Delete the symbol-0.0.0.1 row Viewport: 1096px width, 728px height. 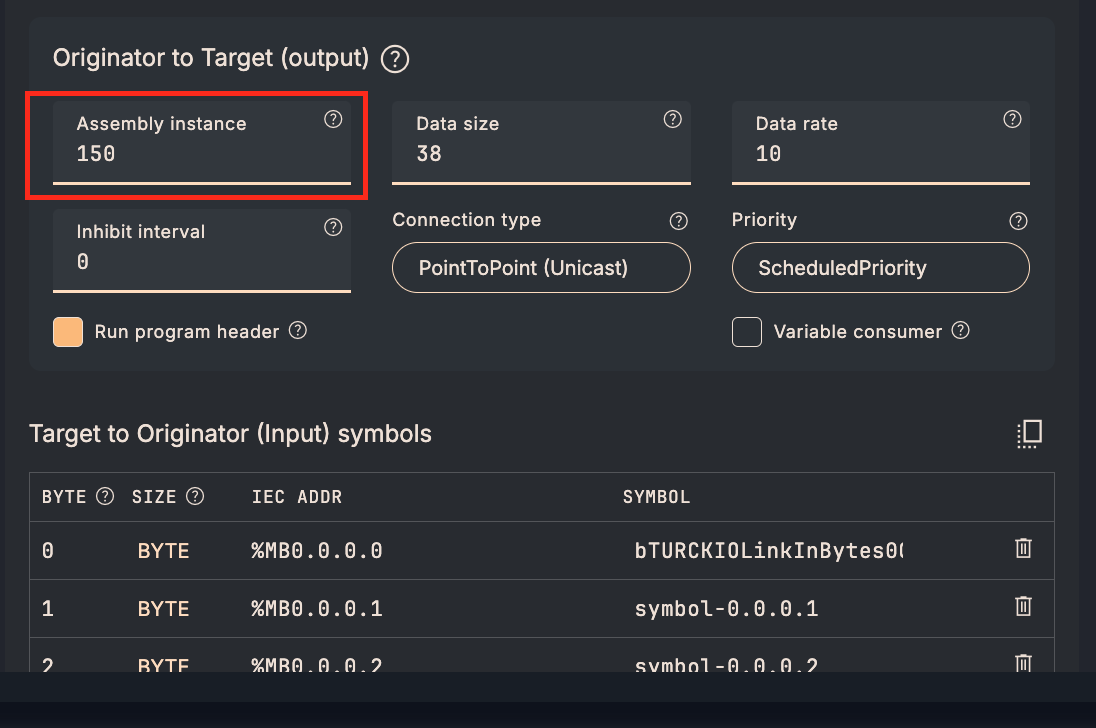point(1023,606)
